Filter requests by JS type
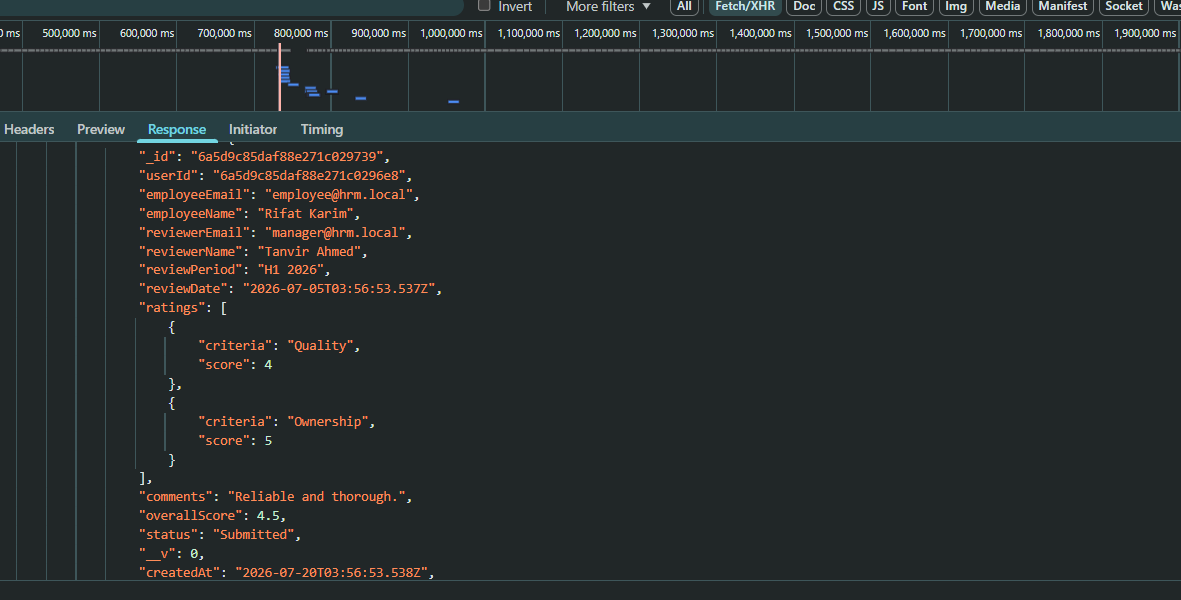Viewport: 1181px width, 600px height. pos(878,6)
